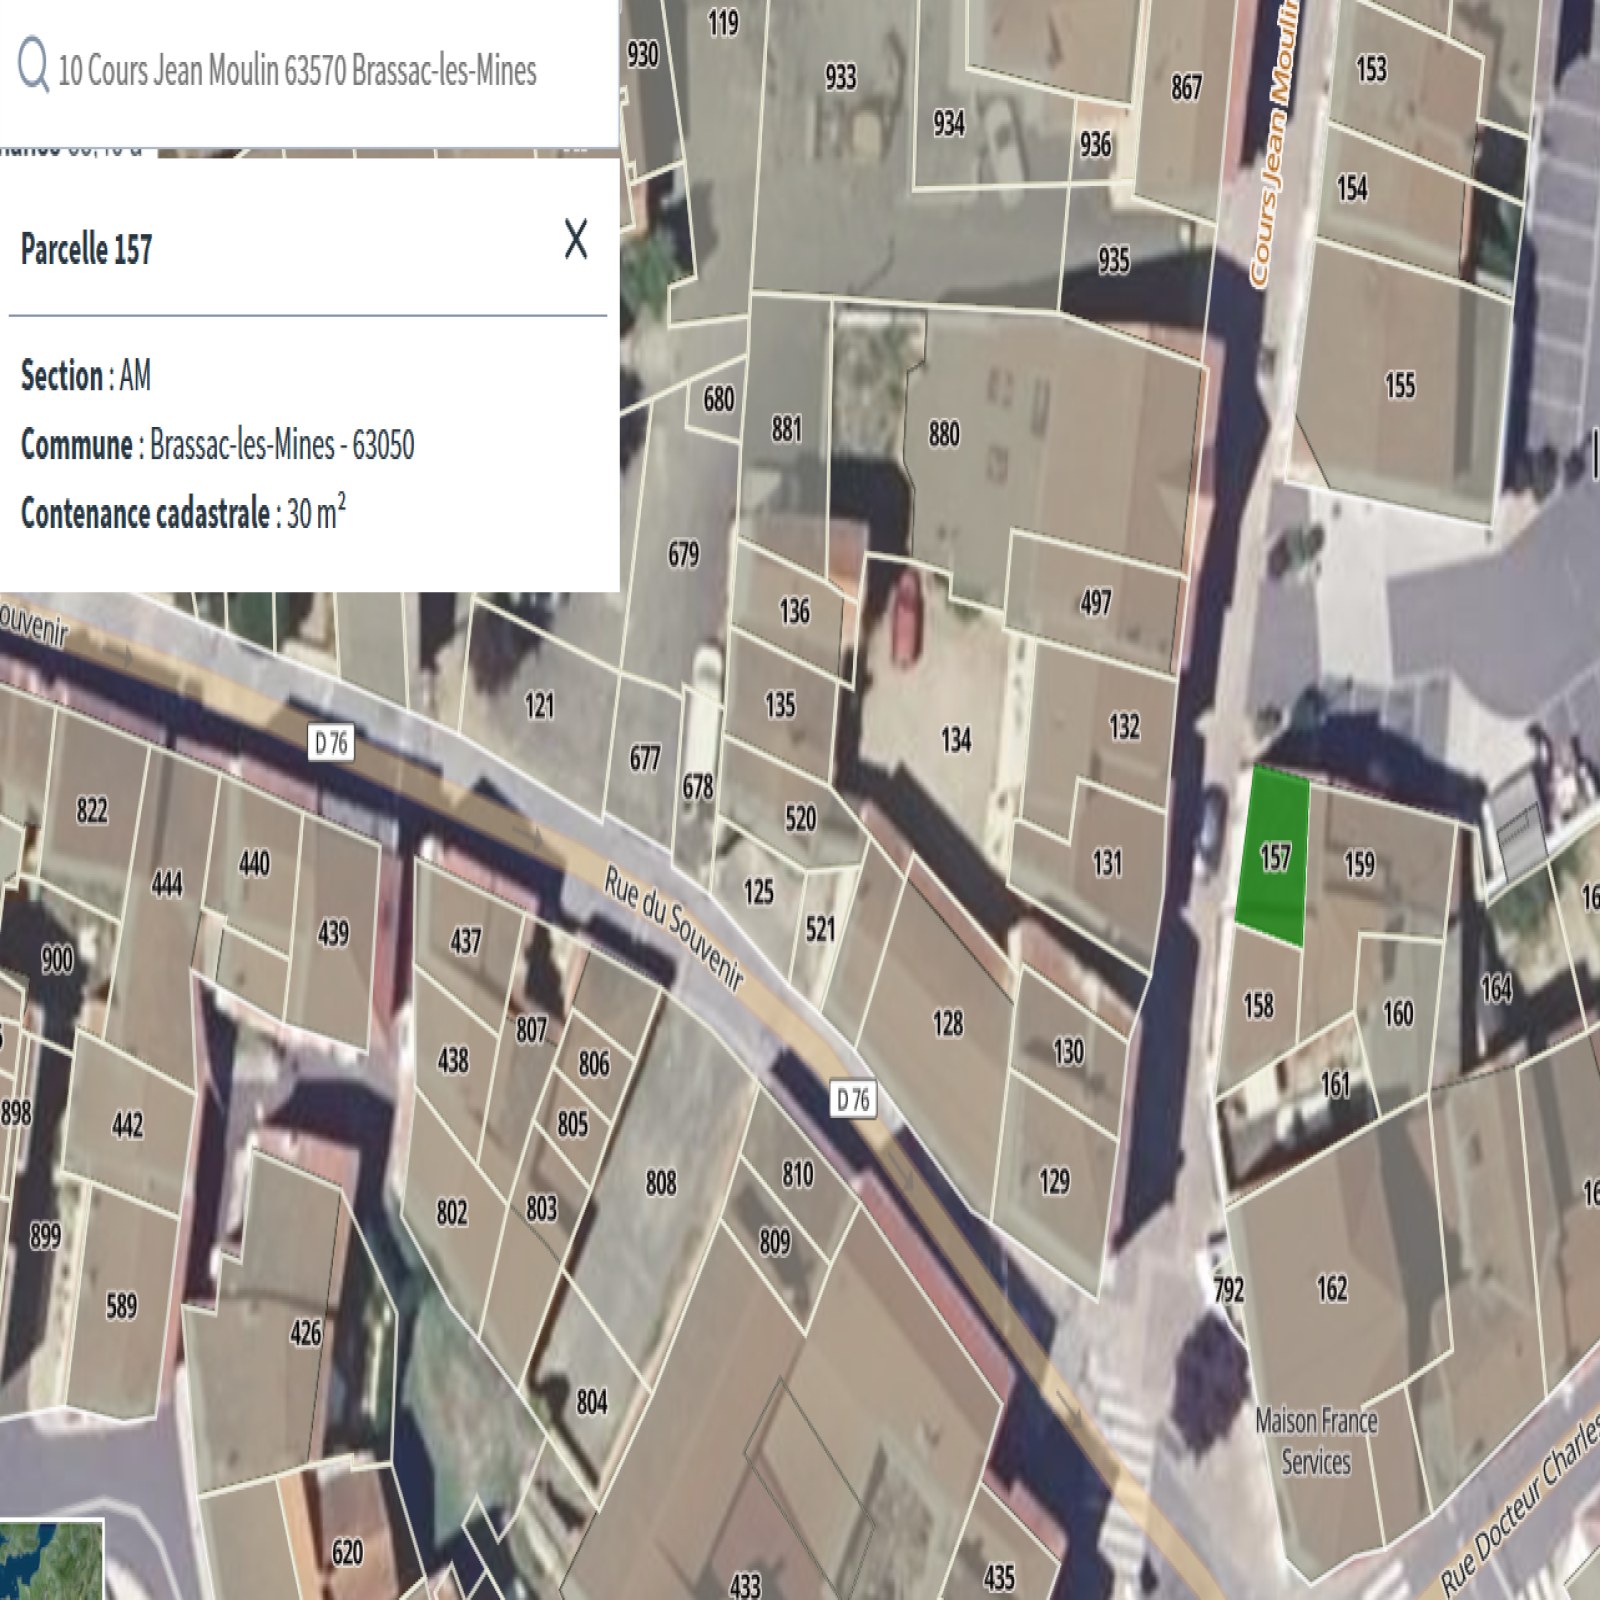
Task: Click the D 76 road shield near parcel 121
Action: [331, 743]
